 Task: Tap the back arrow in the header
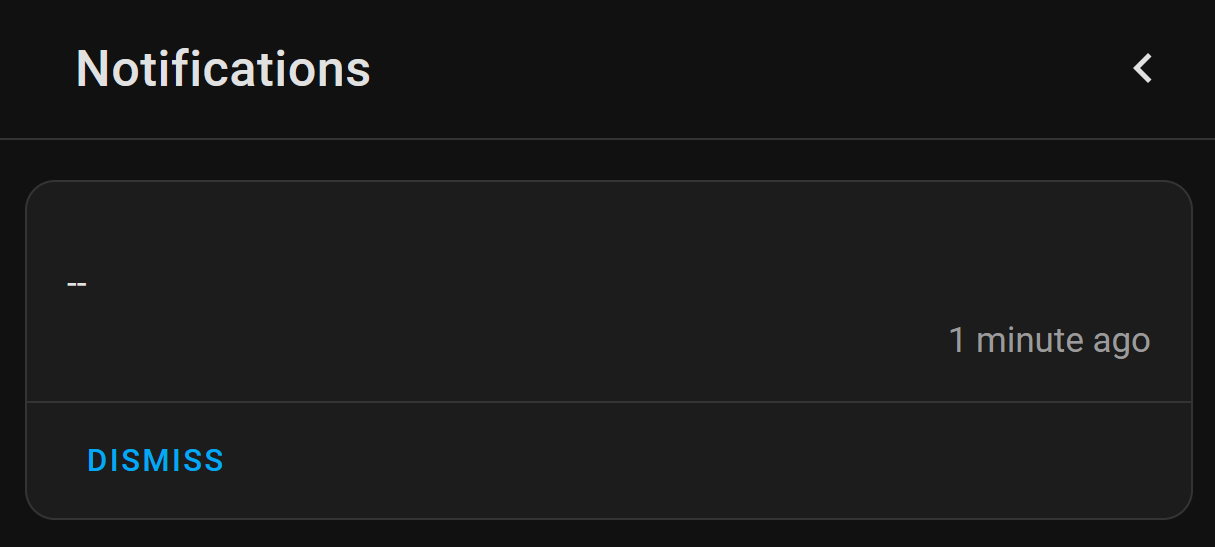point(1143,69)
